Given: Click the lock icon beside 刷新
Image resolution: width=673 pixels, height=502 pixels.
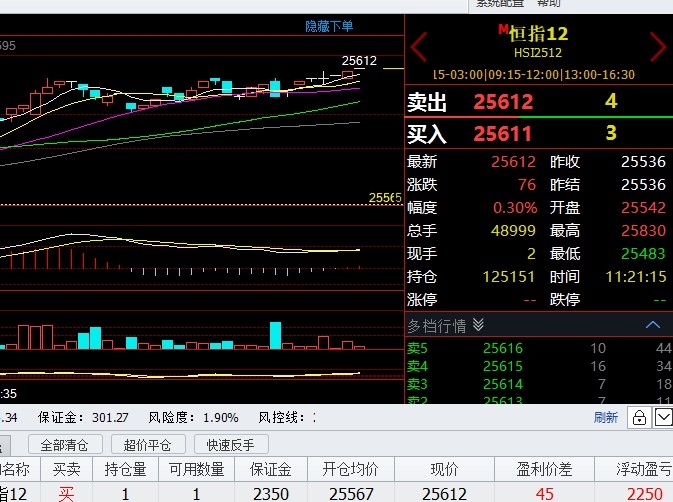Looking at the screenshot, I should coord(639,417).
